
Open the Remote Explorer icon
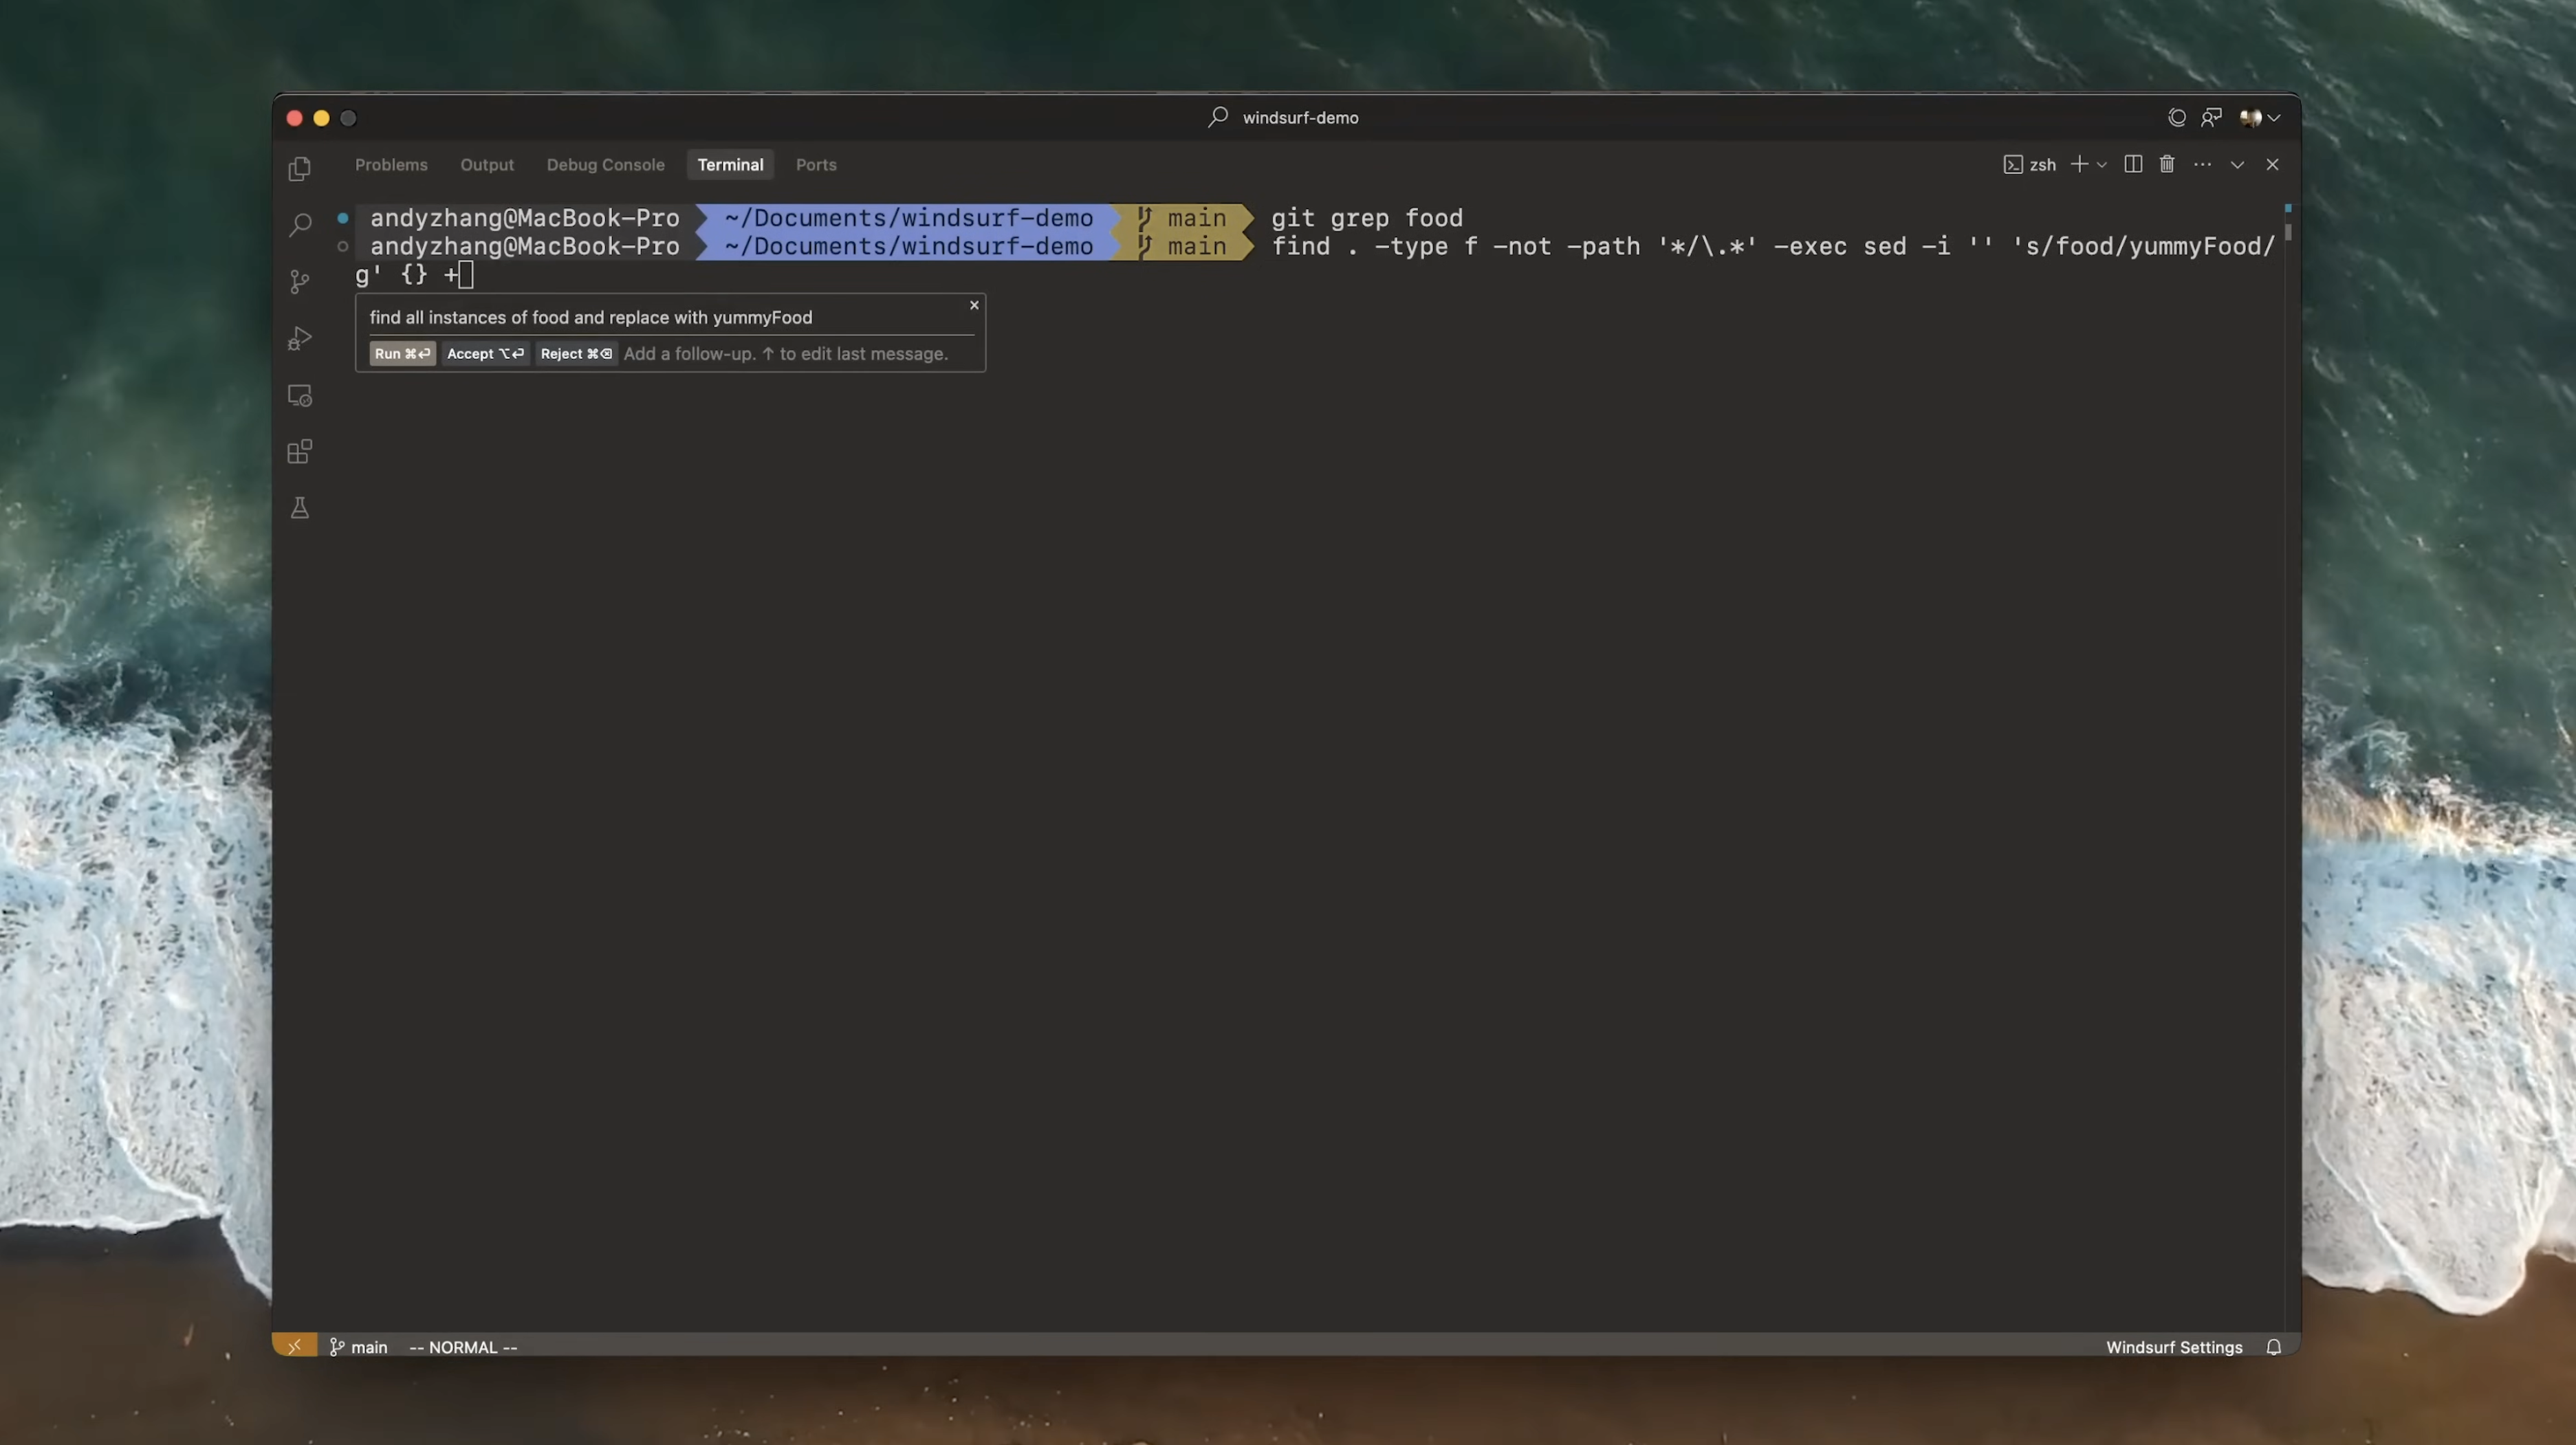pyautogui.click(x=299, y=396)
